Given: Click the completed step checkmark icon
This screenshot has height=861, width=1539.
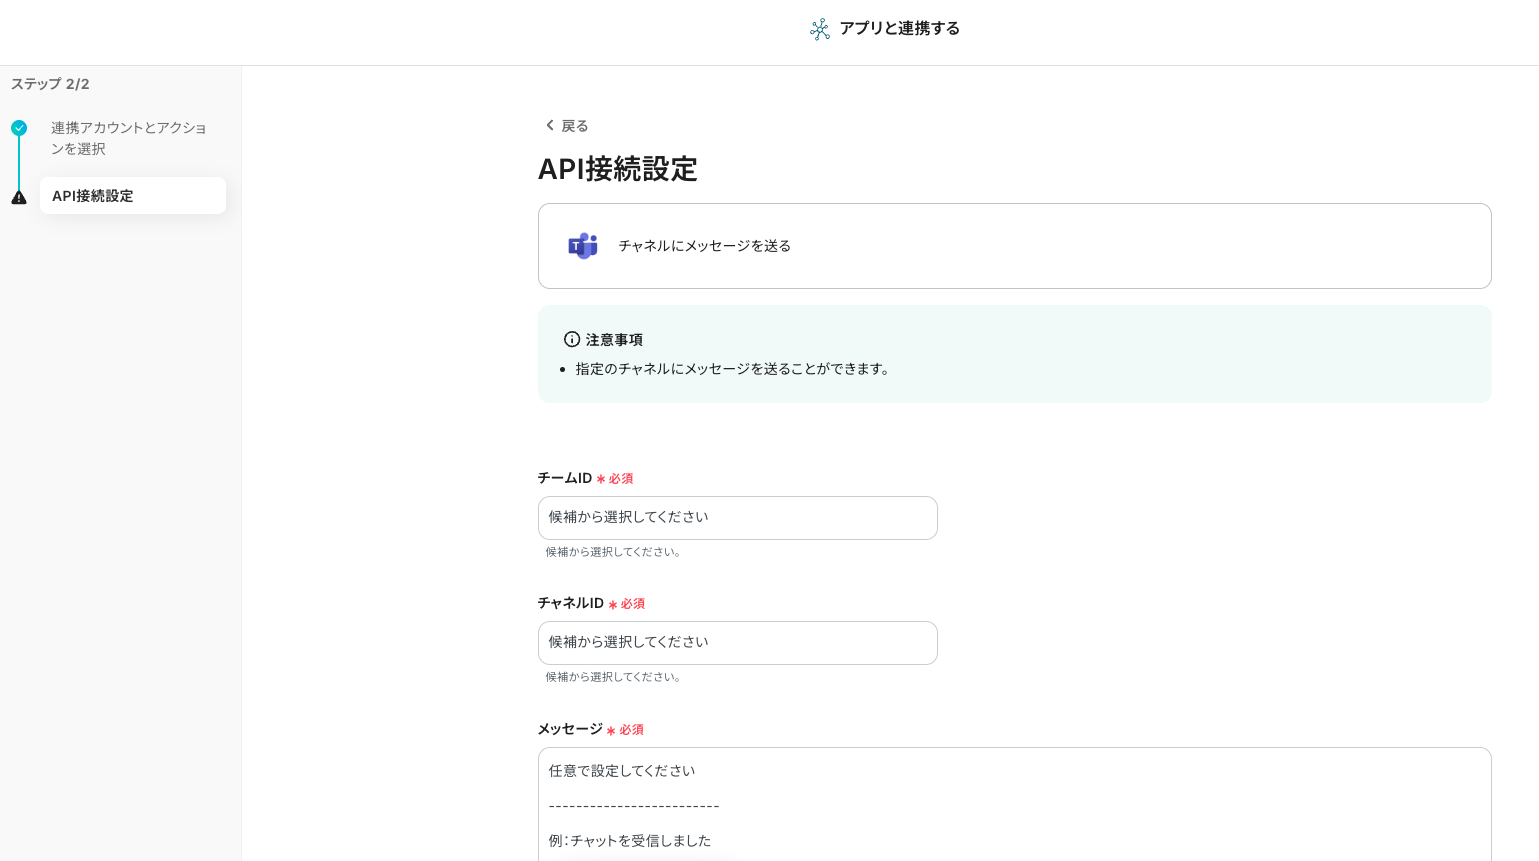Looking at the screenshot, I should [19, 128].
